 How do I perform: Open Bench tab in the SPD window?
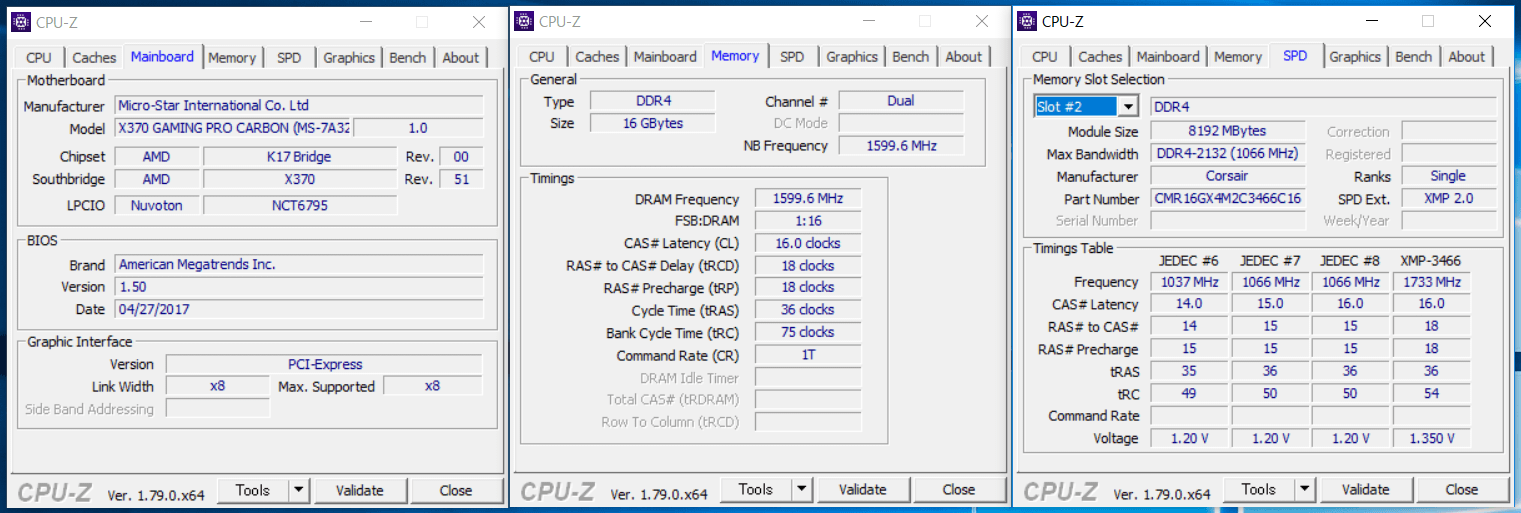(1414, 57)
